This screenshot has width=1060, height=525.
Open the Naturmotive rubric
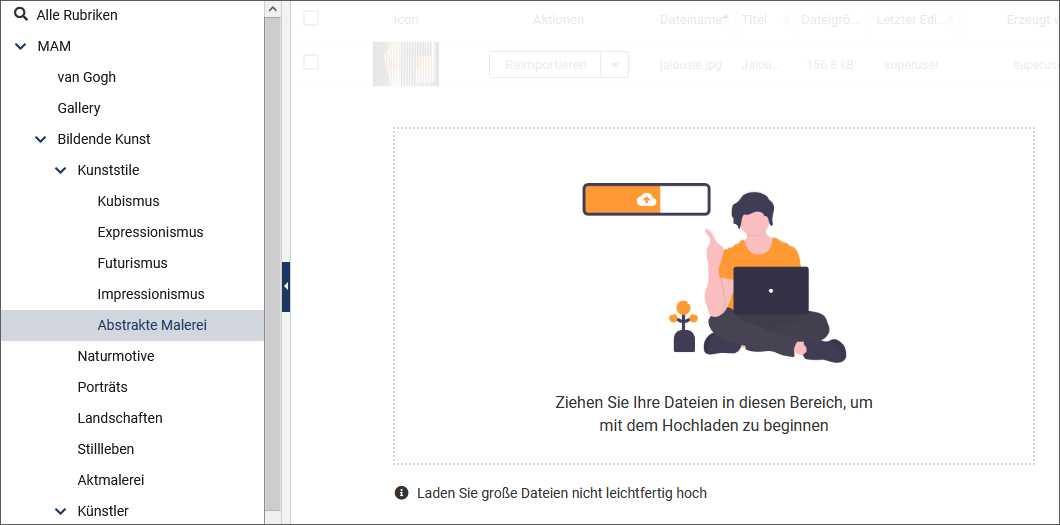coord(116,356)
